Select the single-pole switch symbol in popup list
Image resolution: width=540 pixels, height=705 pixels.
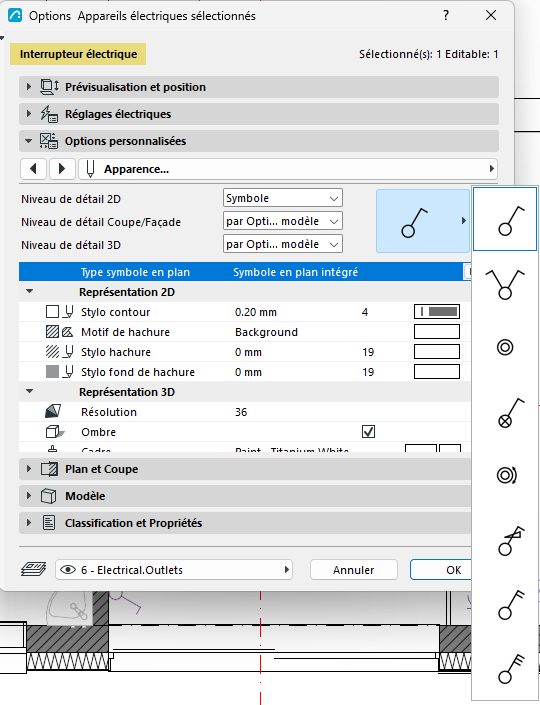pos(505,219)
